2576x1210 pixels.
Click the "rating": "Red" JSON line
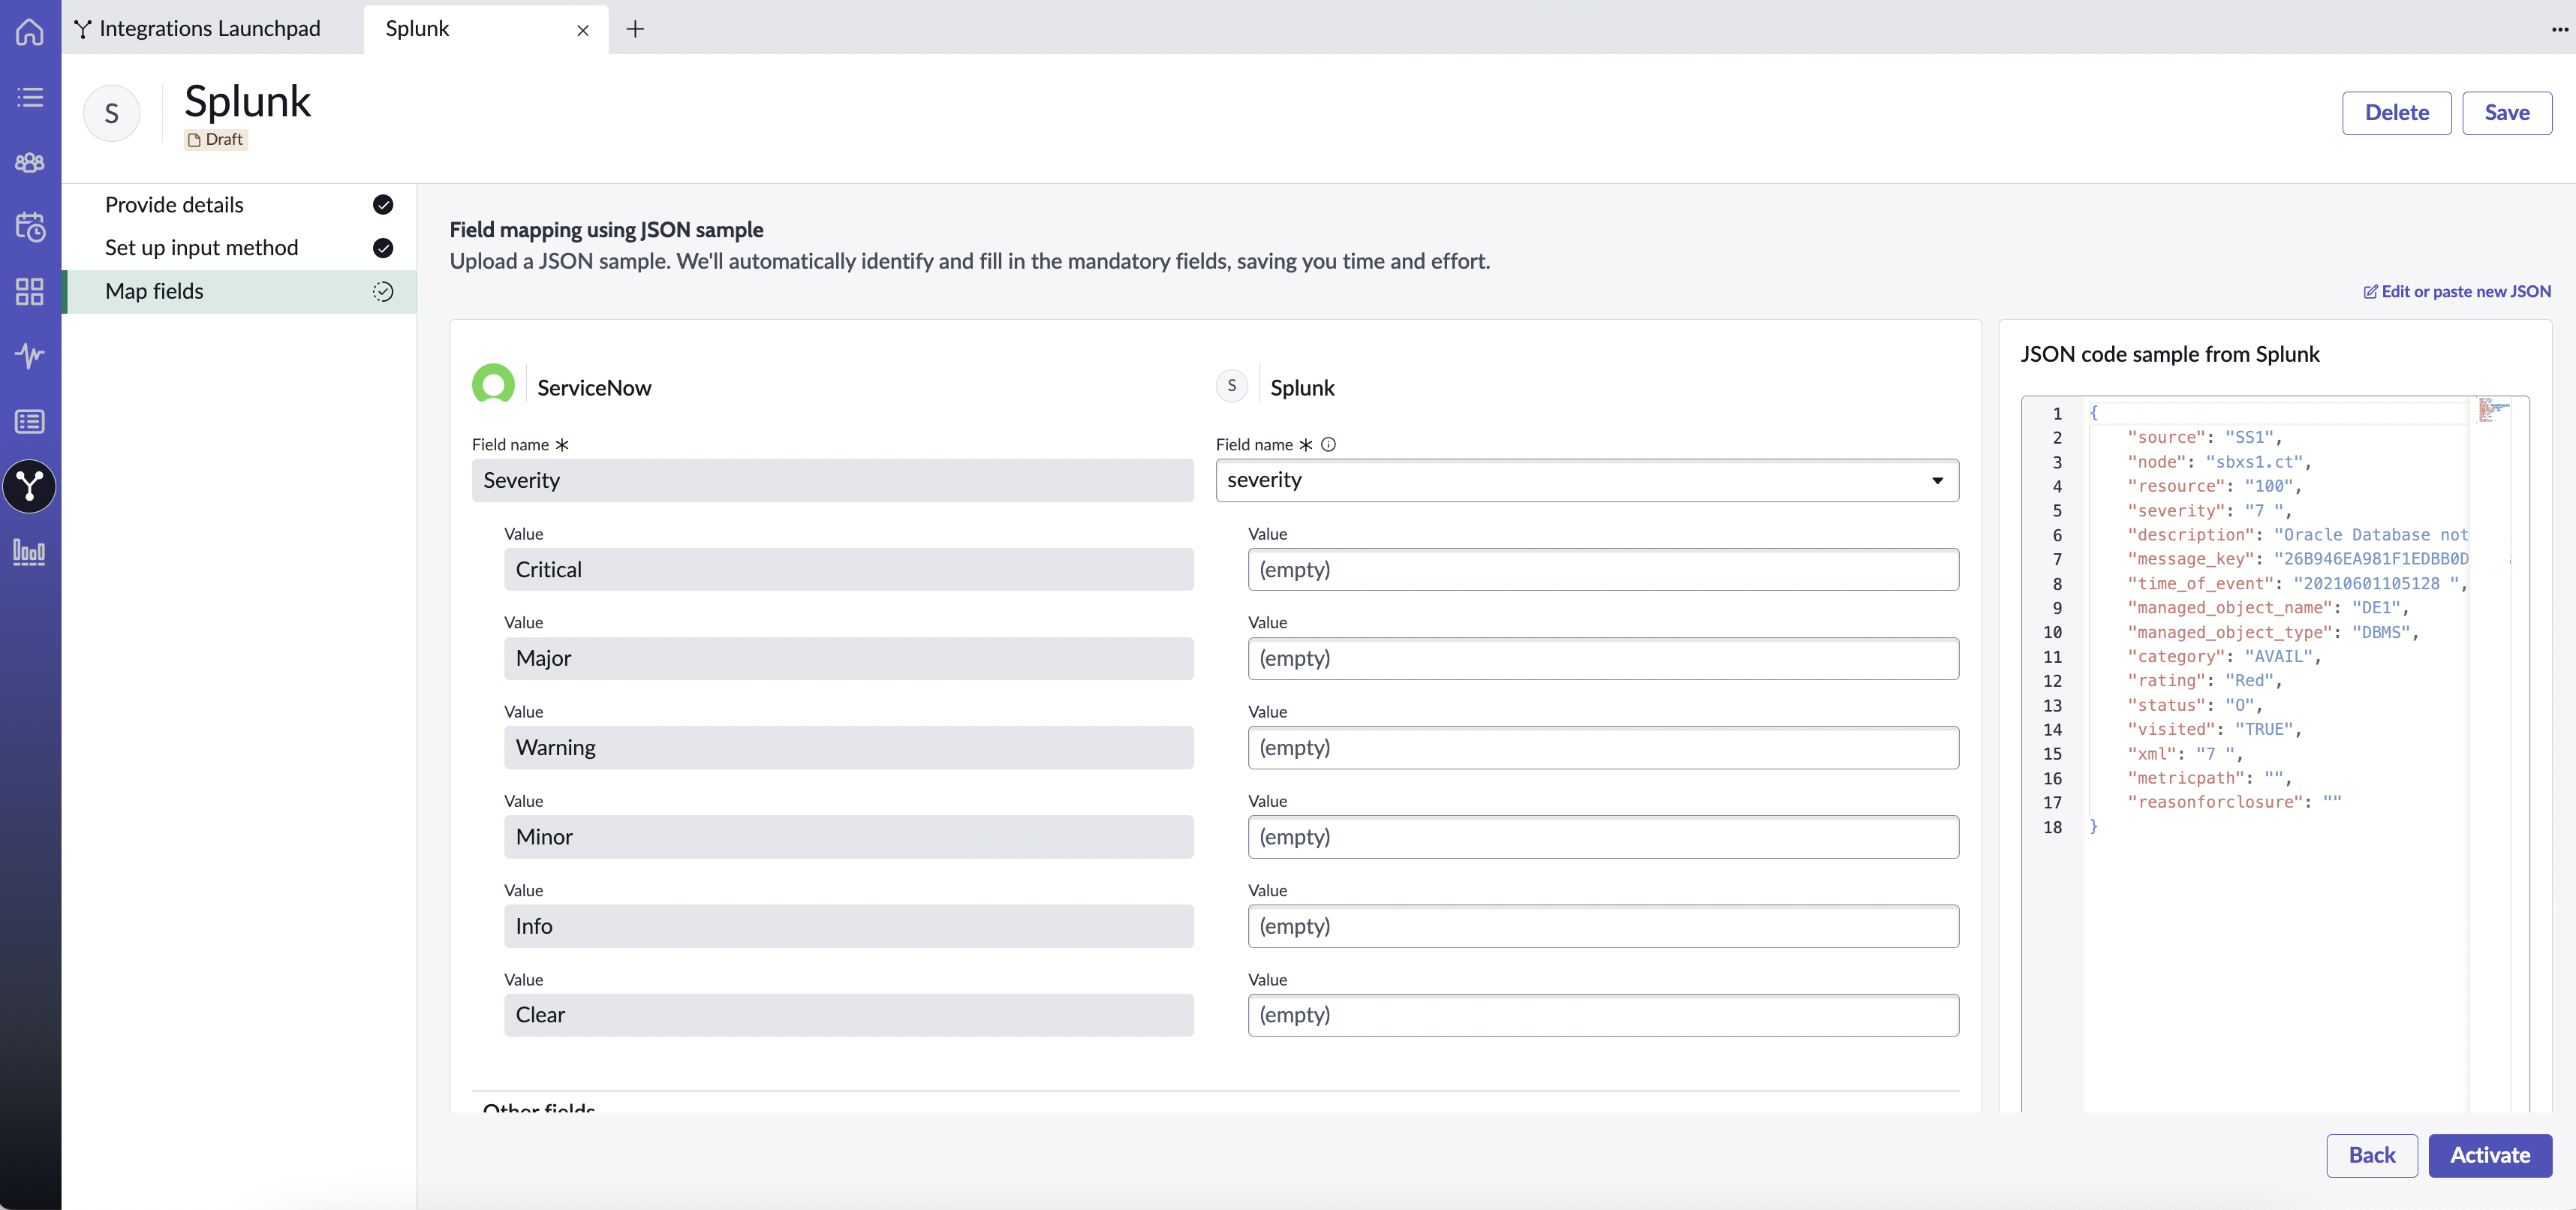(2204, 681)
